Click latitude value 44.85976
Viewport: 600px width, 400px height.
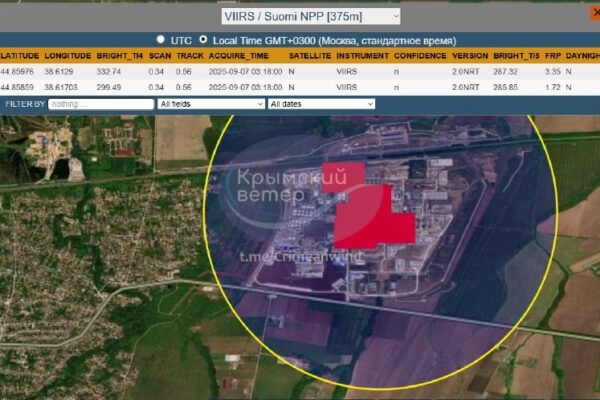tap(17, 72)
